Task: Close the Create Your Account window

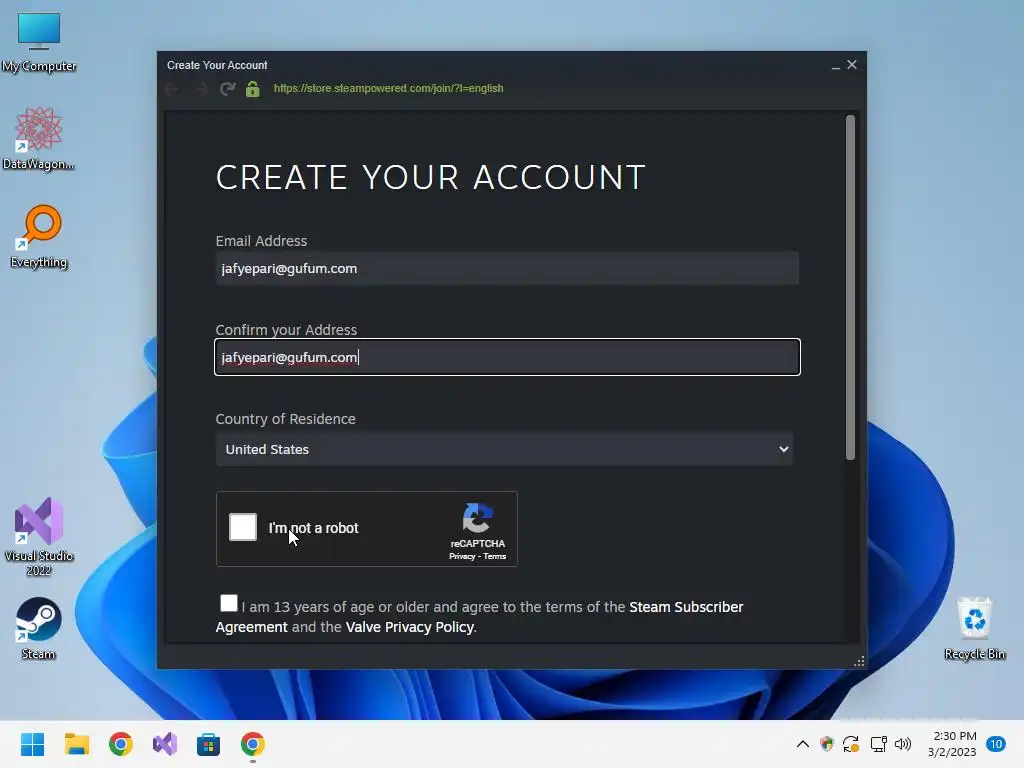Action: (852, 65)
